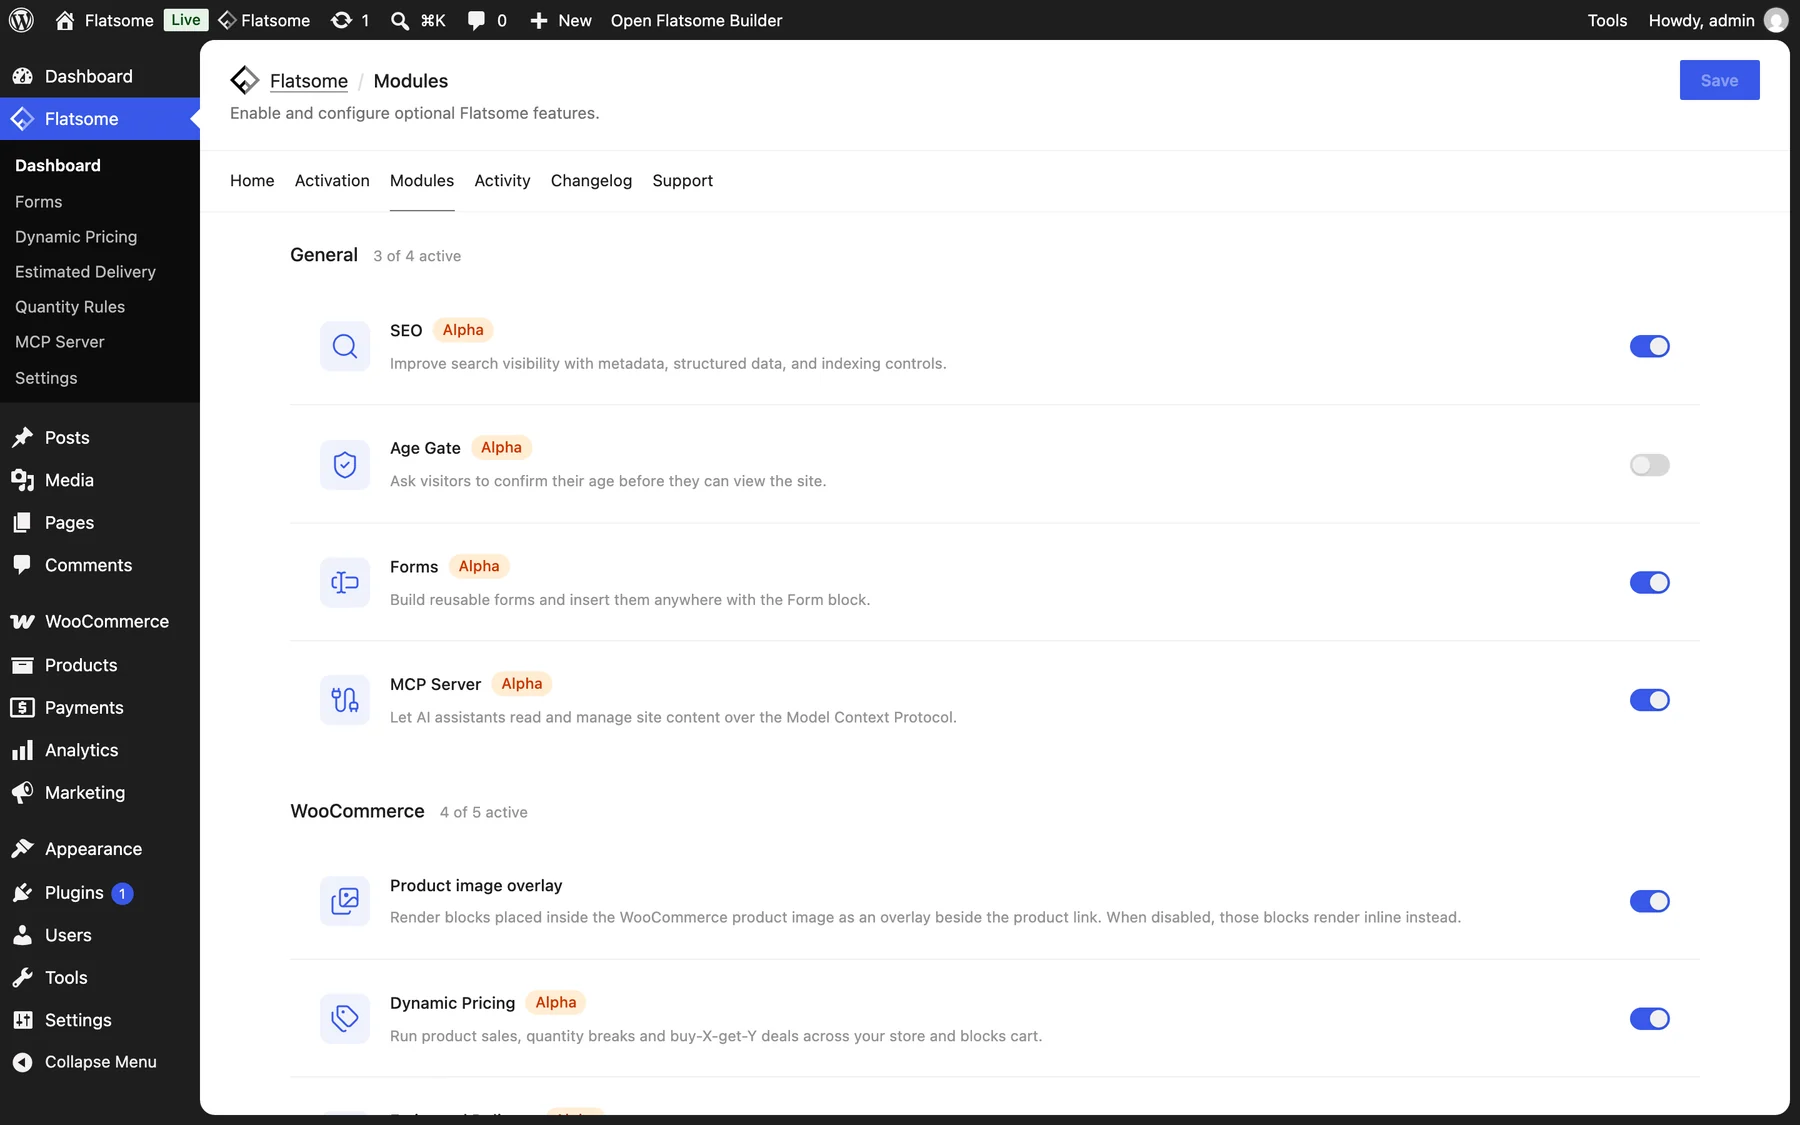The height and width of the screenshot is (1125, 1800).
Task: Open the Media sidebar menu
Action: pos(100,480)
